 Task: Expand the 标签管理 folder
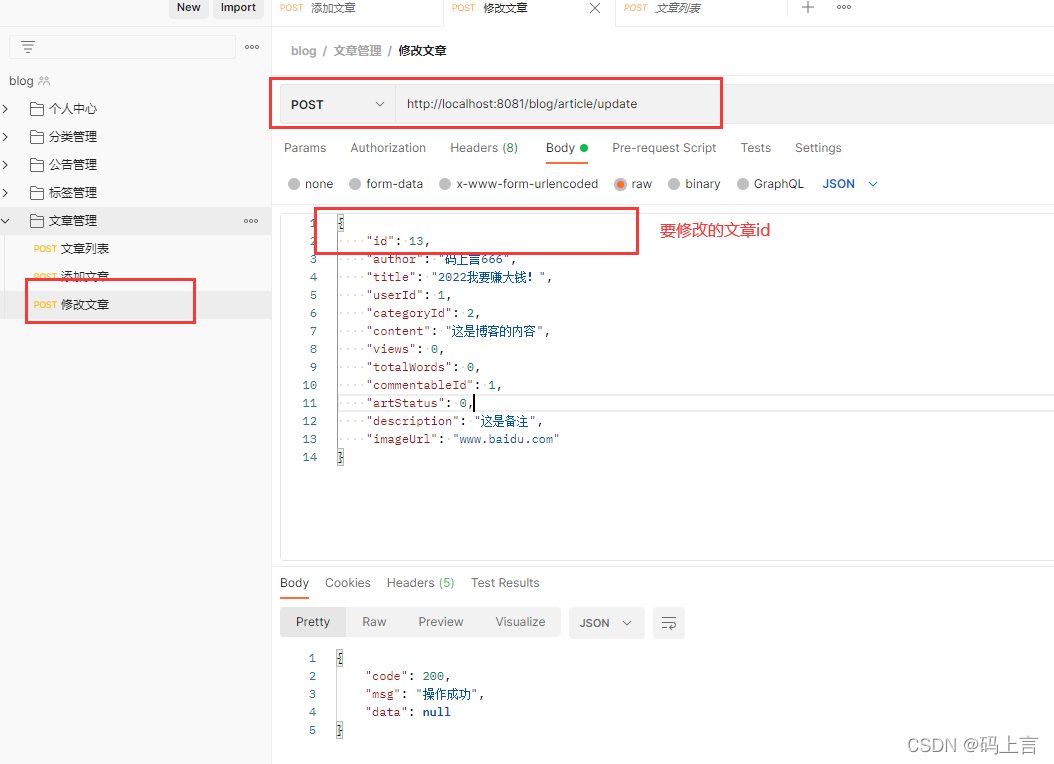pos(5,193)
